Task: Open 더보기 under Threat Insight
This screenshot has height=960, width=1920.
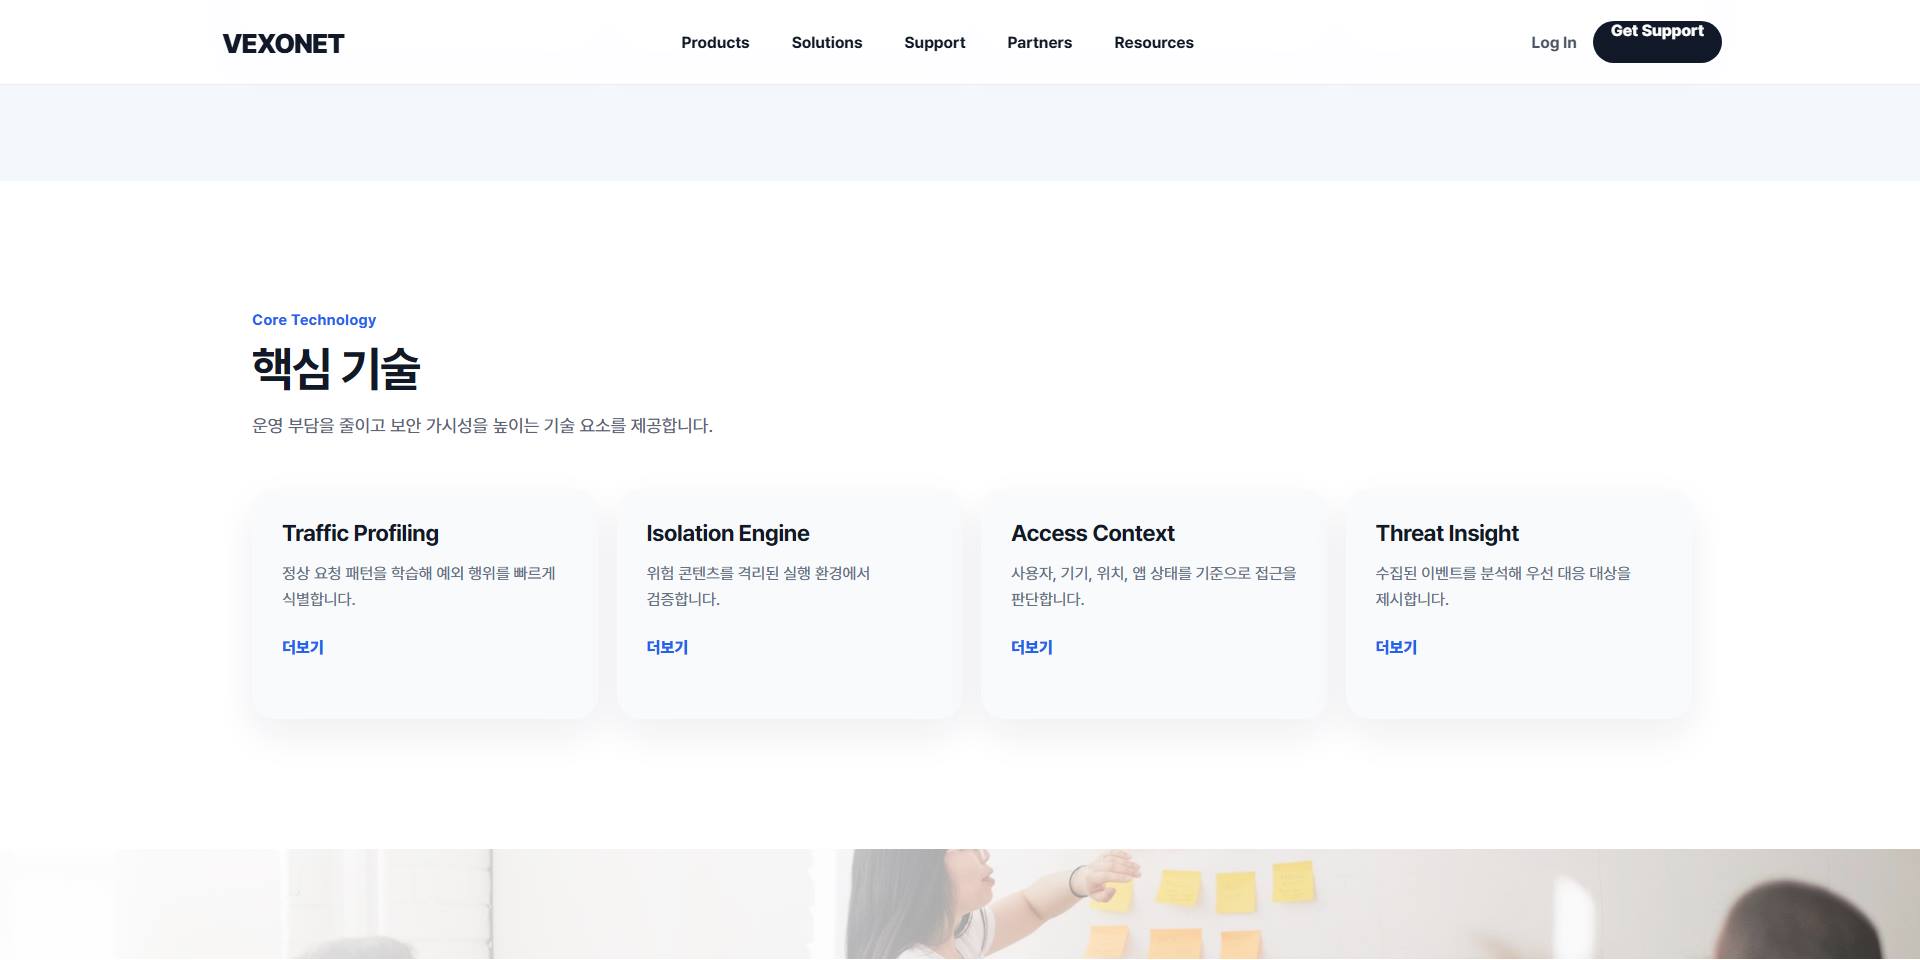Action: click(x=1396, y=647)
